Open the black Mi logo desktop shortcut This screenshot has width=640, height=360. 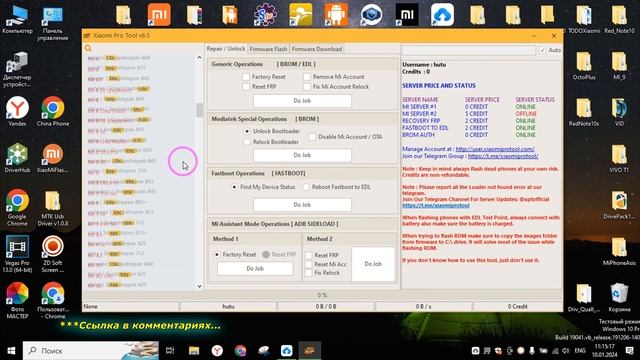[x=407, y=14]
